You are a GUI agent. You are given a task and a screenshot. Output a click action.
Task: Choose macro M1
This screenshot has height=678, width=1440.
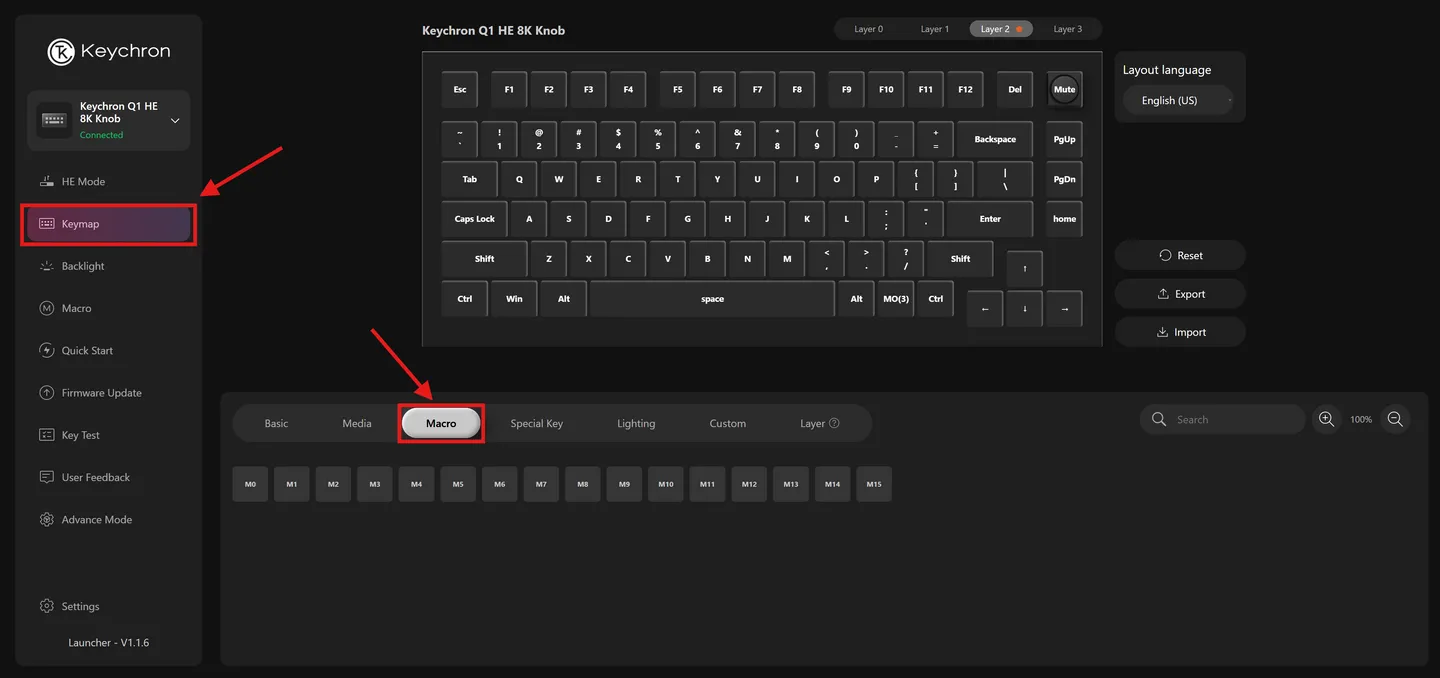click(292, 484)
